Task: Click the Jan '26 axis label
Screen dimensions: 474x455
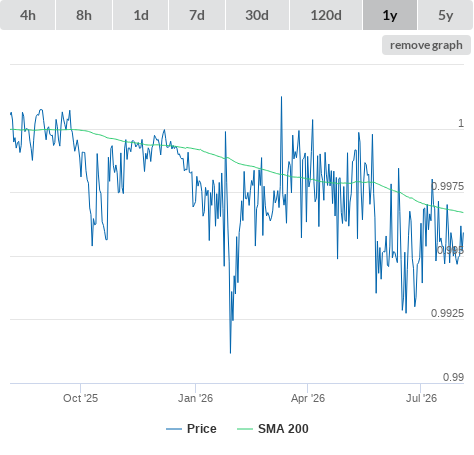Action: tap(195, 398)
